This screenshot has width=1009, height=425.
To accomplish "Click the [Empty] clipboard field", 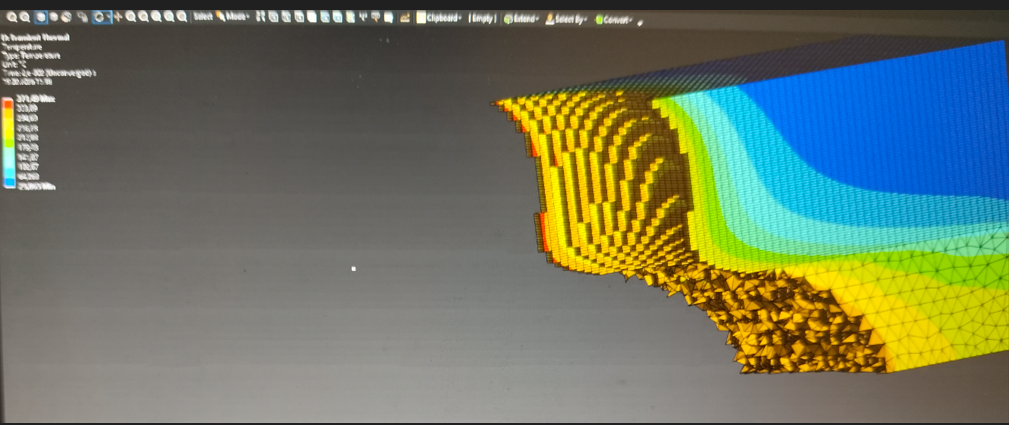I will pyautogui.click(x=483, y=17).
